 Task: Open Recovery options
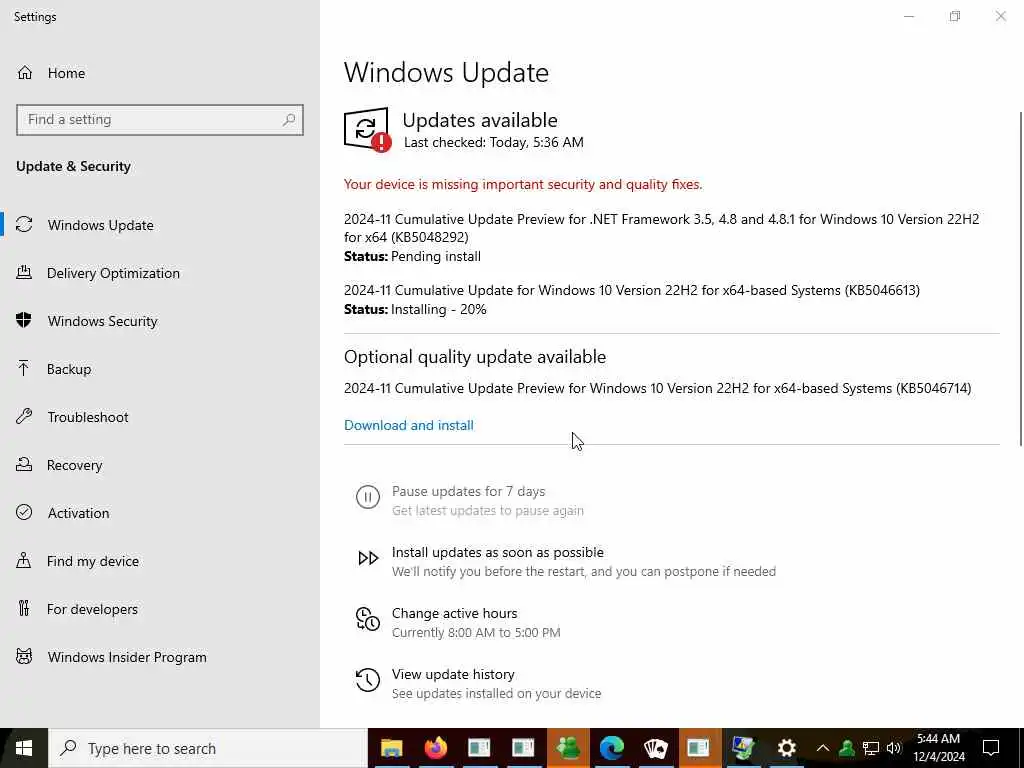pyautogui.click(x=74, y=465)
